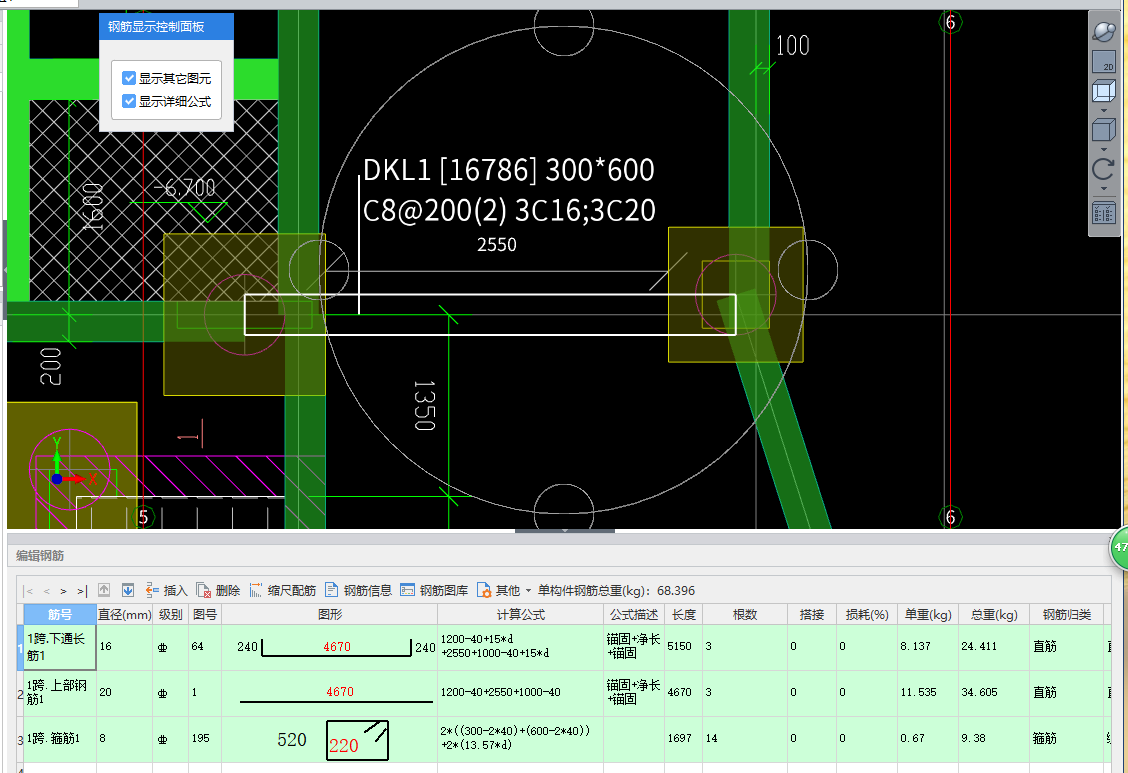This screenshot has height=773, width=1128.
Task: Select the wireframe cube view icon
Action: tap(1104, 92)
